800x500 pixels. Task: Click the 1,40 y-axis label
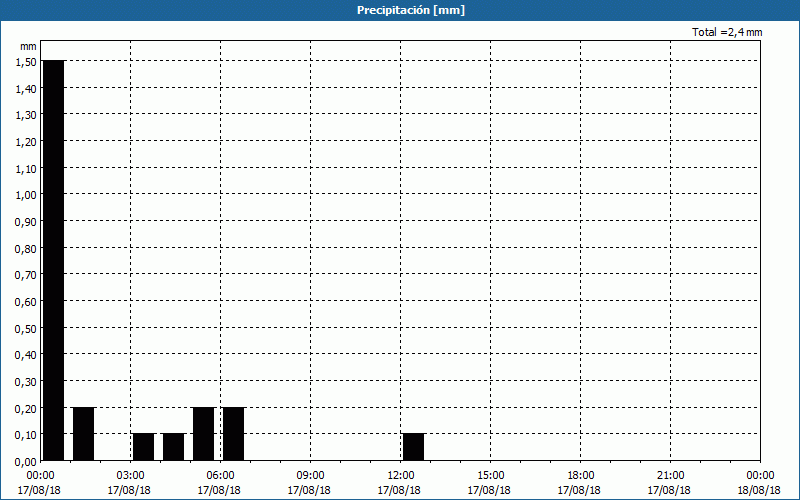[x=26, y=89]
